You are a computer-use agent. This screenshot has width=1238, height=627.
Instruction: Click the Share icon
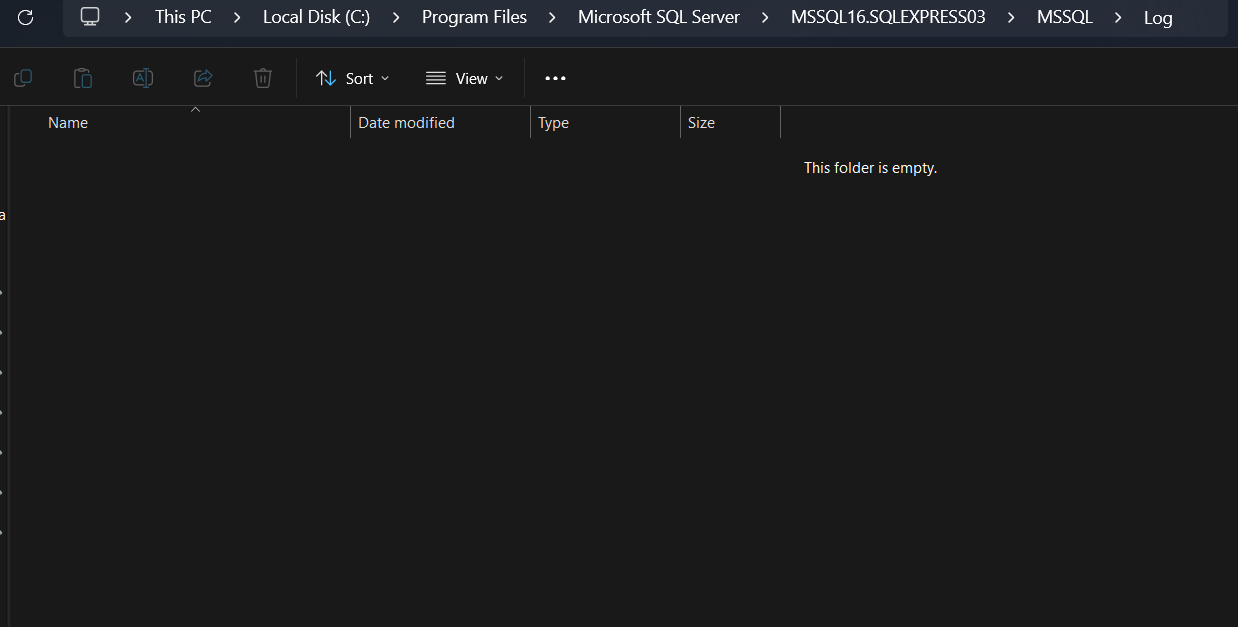(x=202, y=77)
